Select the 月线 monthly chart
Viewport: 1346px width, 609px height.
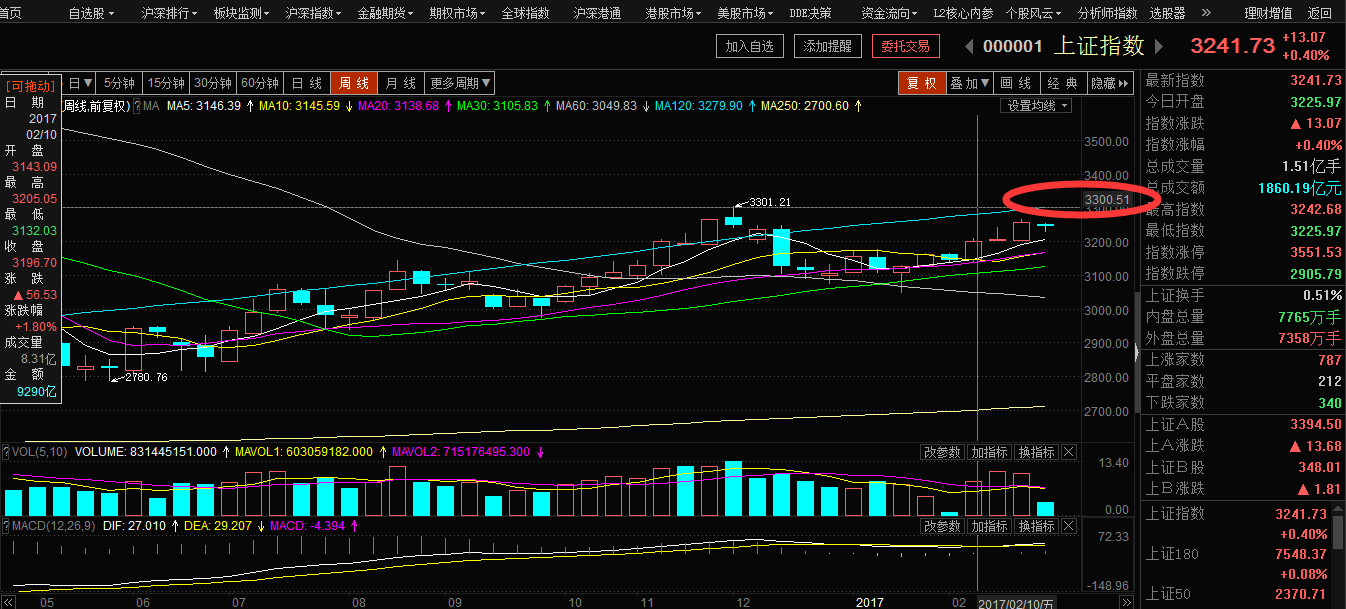[x=401, y=83]
